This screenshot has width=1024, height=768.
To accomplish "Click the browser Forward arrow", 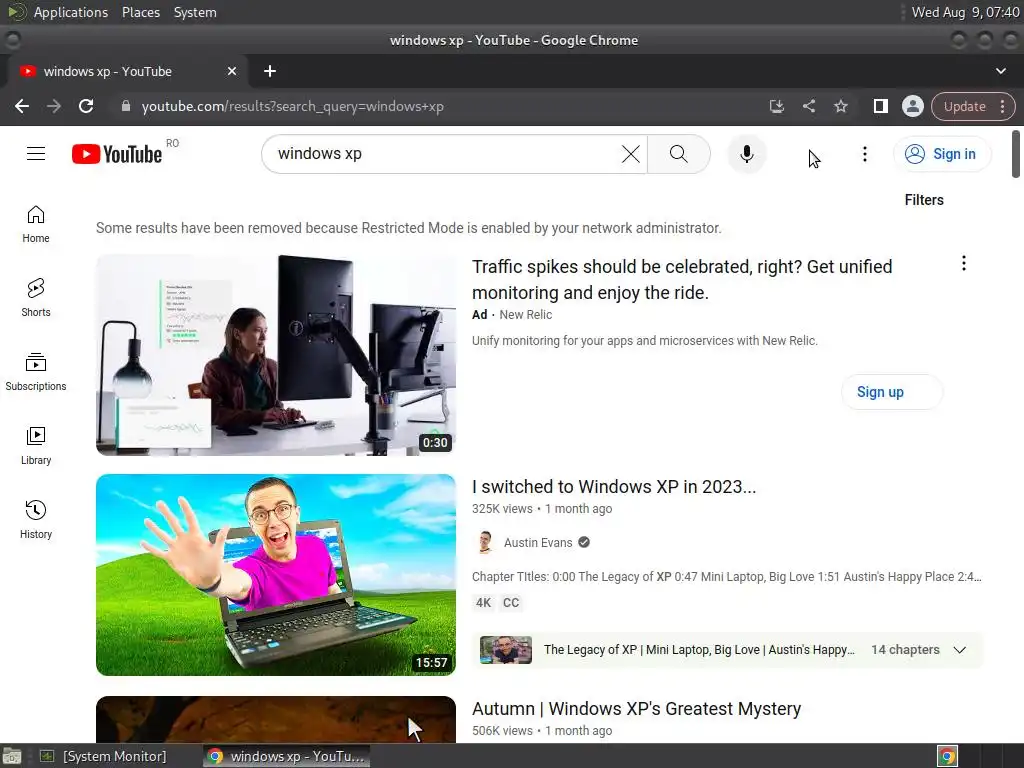I will [54, 106].
